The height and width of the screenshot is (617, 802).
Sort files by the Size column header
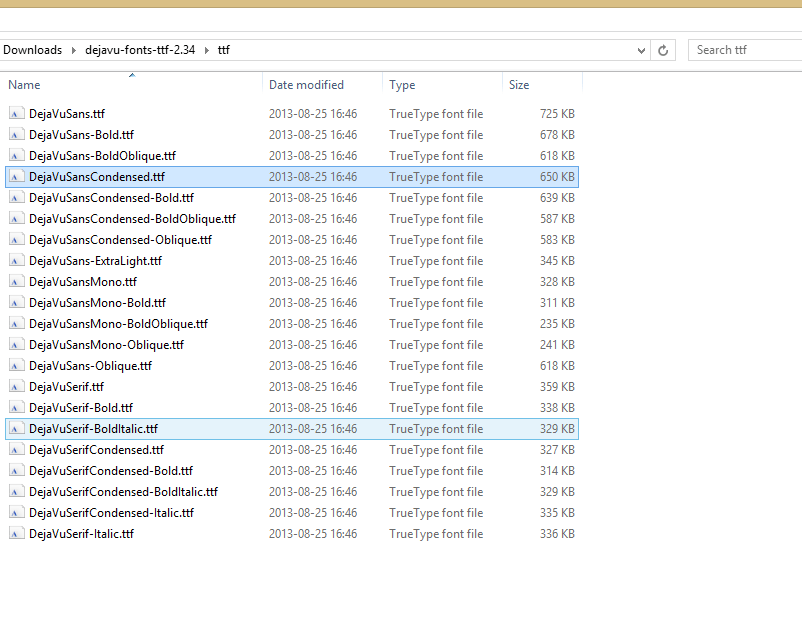519,85
